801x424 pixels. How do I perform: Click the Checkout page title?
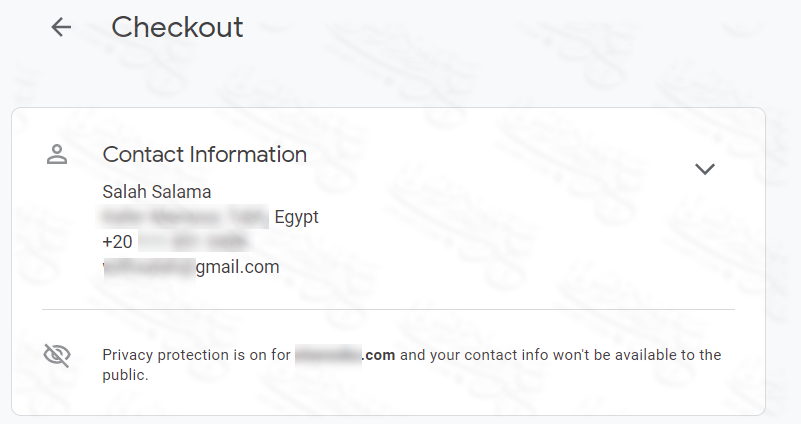tap(177, 27)
